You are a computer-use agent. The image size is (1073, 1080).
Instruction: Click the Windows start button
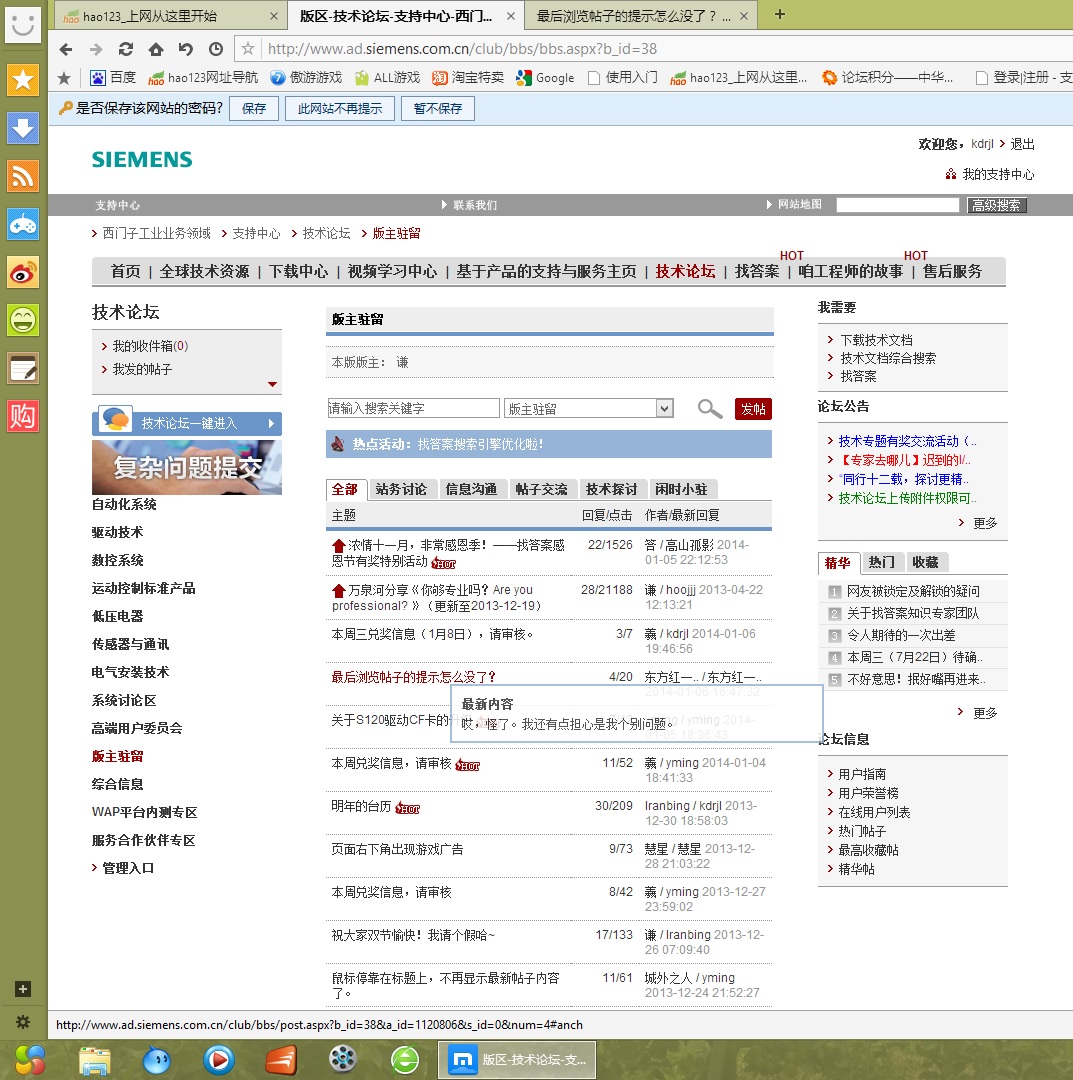29,1060
